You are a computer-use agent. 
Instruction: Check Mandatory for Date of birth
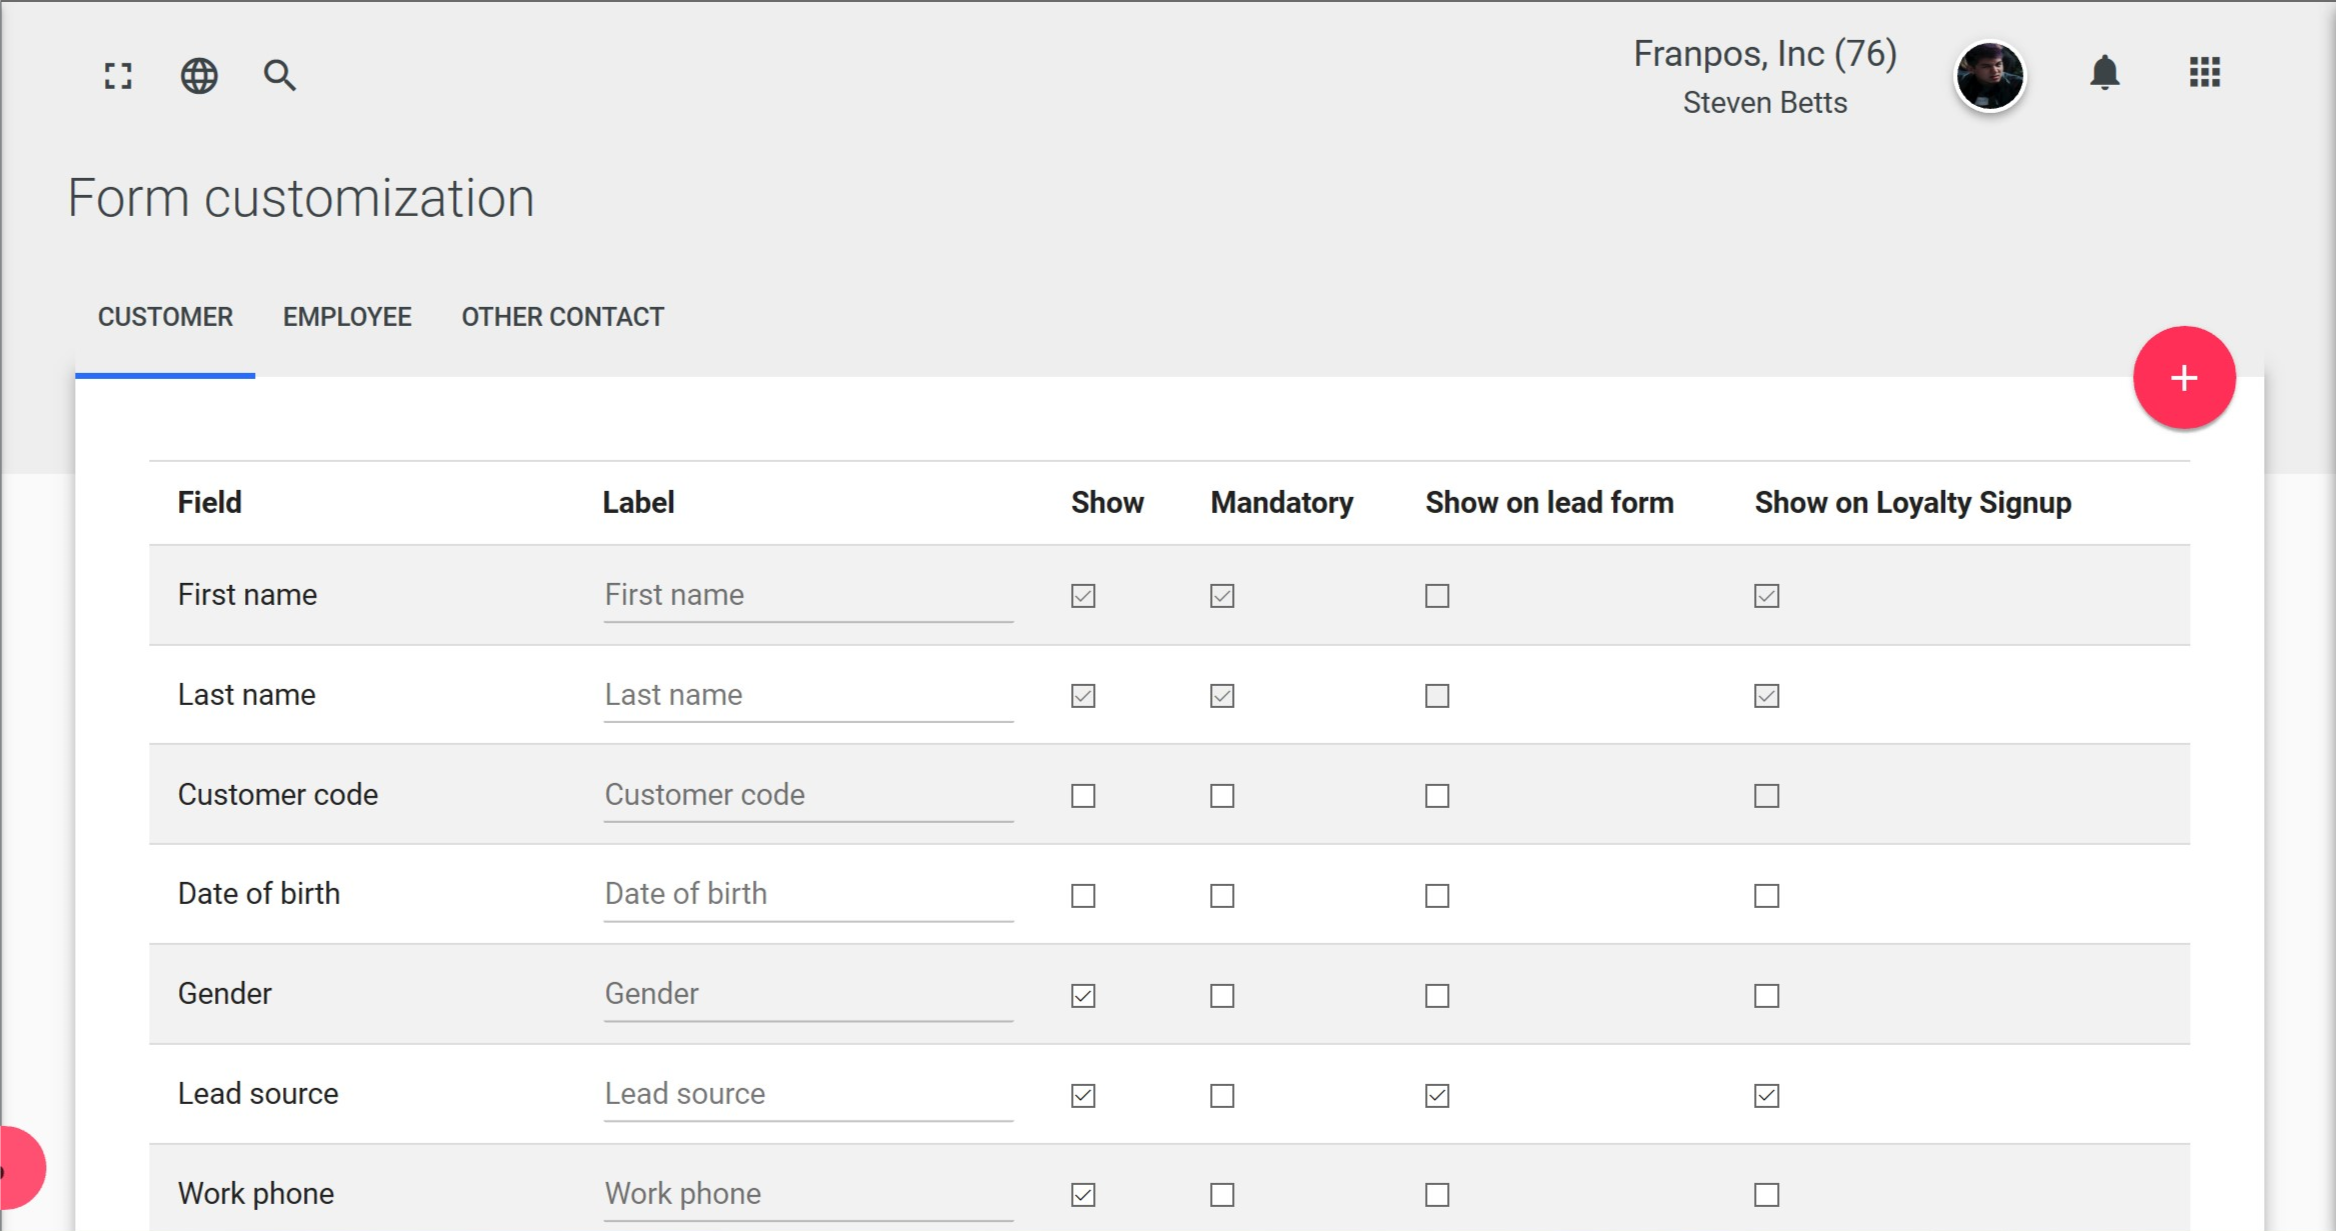point(1222,896)
